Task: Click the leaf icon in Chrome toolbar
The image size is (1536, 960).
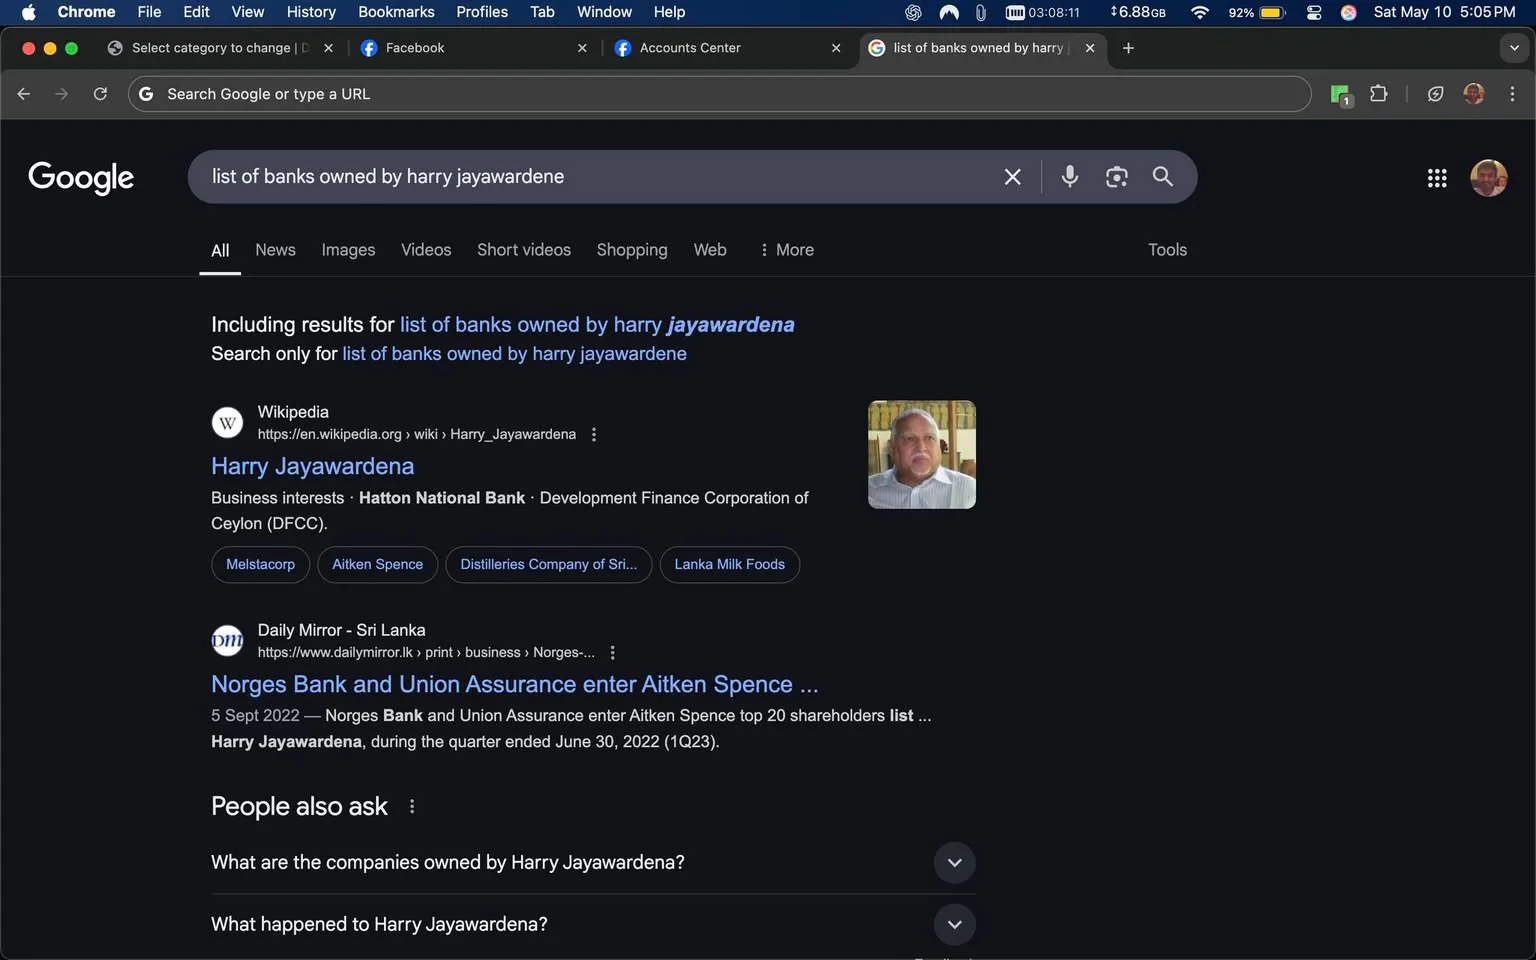Action: (1435, 94)
